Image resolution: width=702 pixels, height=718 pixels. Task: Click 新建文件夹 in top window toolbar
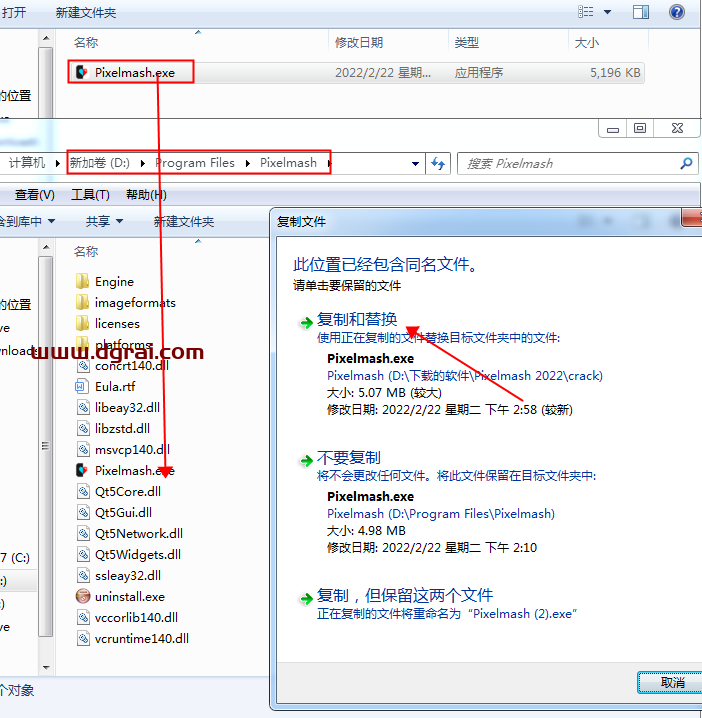point(86,12)
